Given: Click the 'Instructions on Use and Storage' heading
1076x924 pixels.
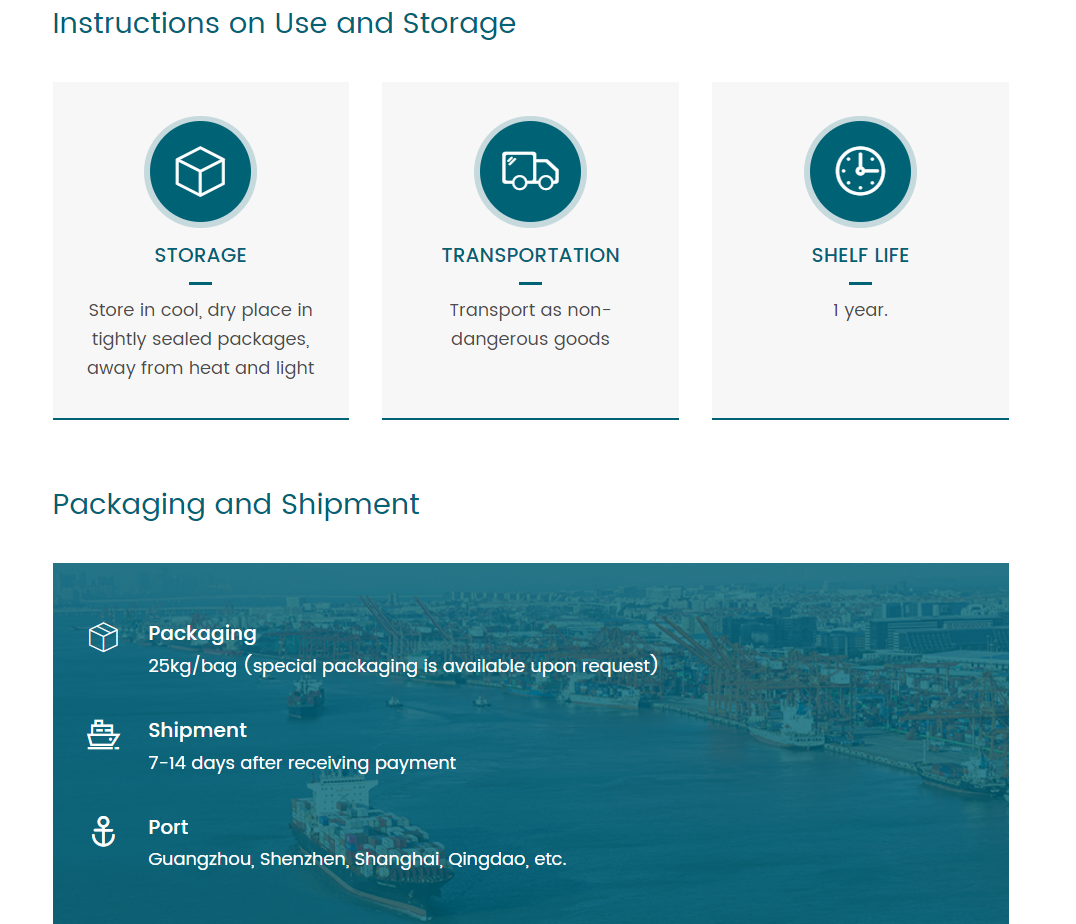Looking at the screenshot, I should tap(284, 23).
